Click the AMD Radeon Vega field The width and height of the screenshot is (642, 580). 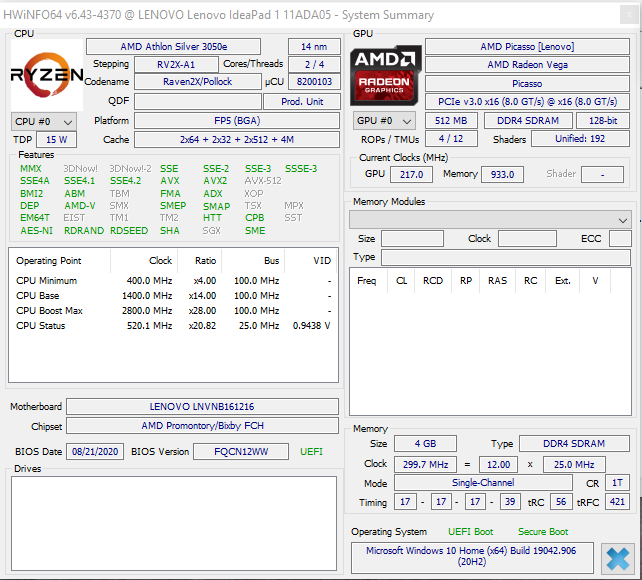[x=527, y=65]
